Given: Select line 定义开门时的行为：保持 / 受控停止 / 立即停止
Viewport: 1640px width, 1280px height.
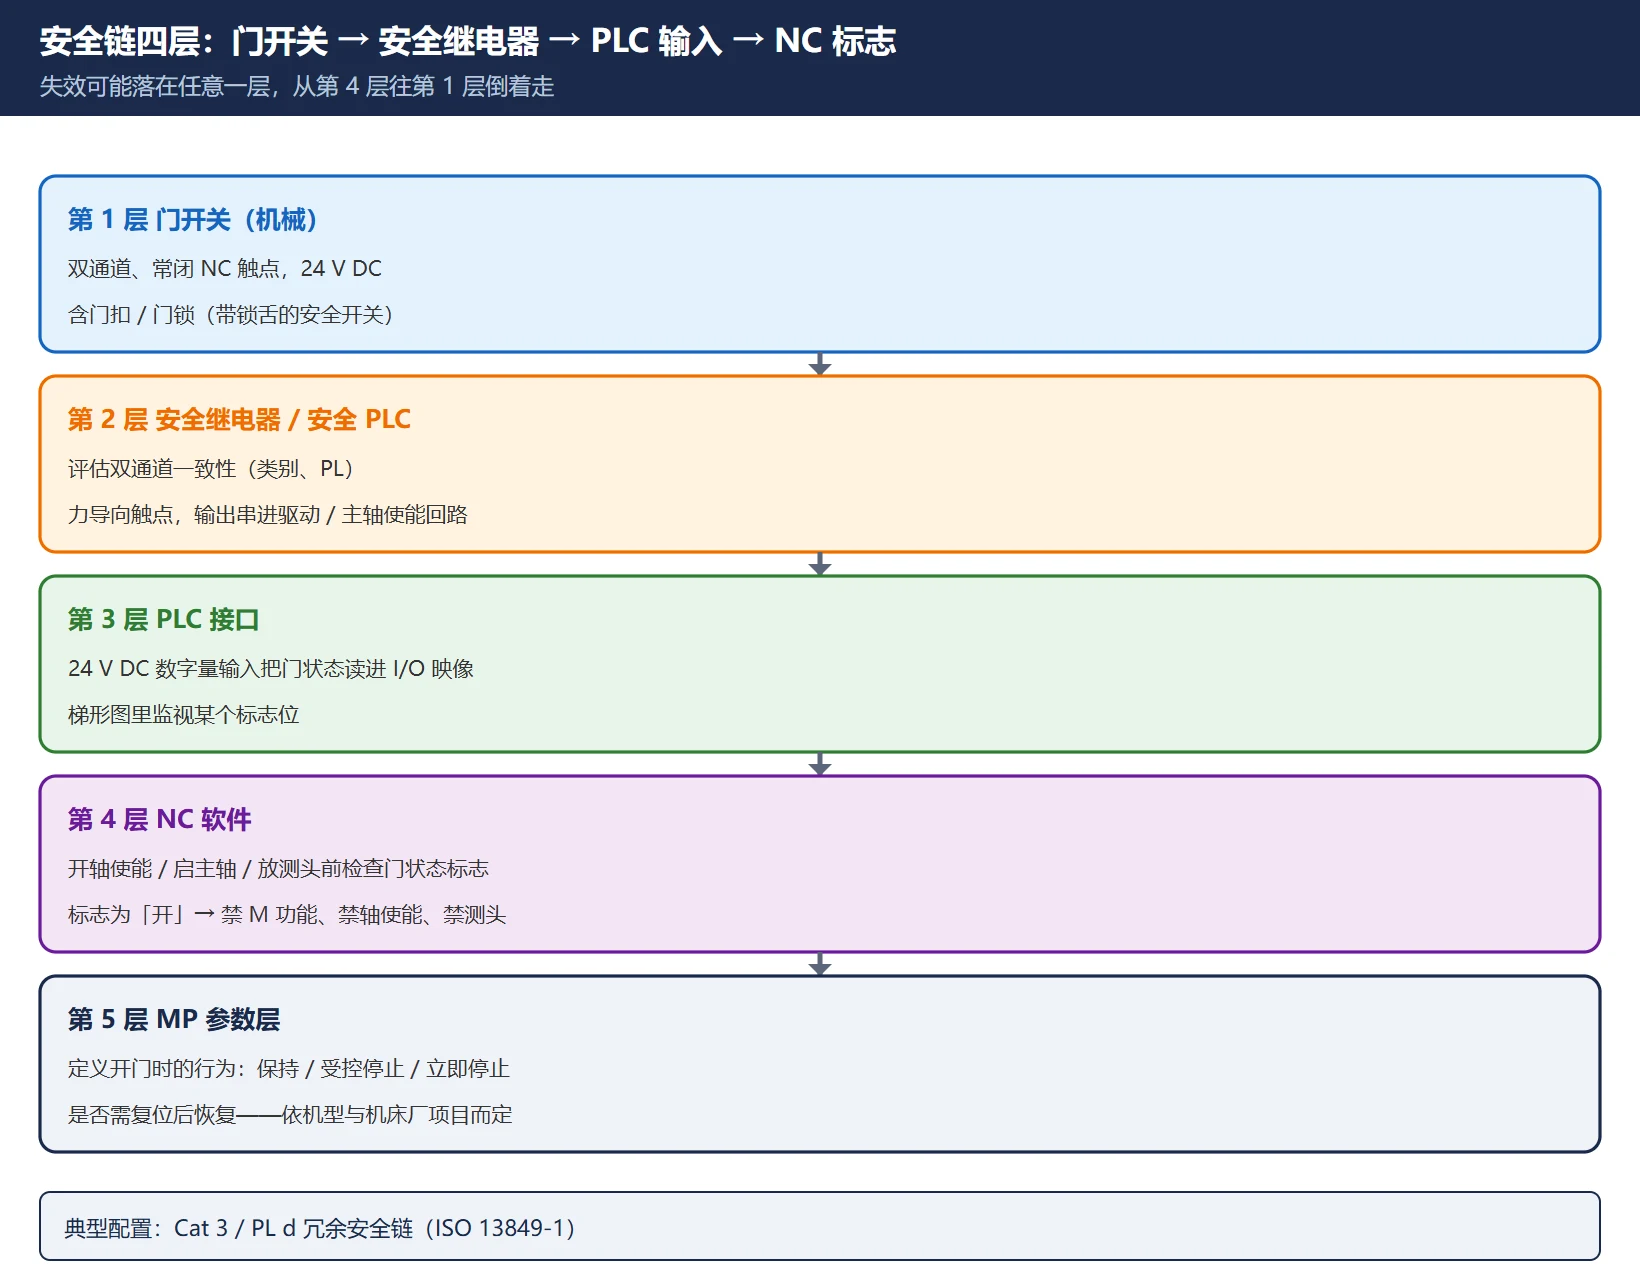Looking at the screenshot, I should [x=289, y=1068].
